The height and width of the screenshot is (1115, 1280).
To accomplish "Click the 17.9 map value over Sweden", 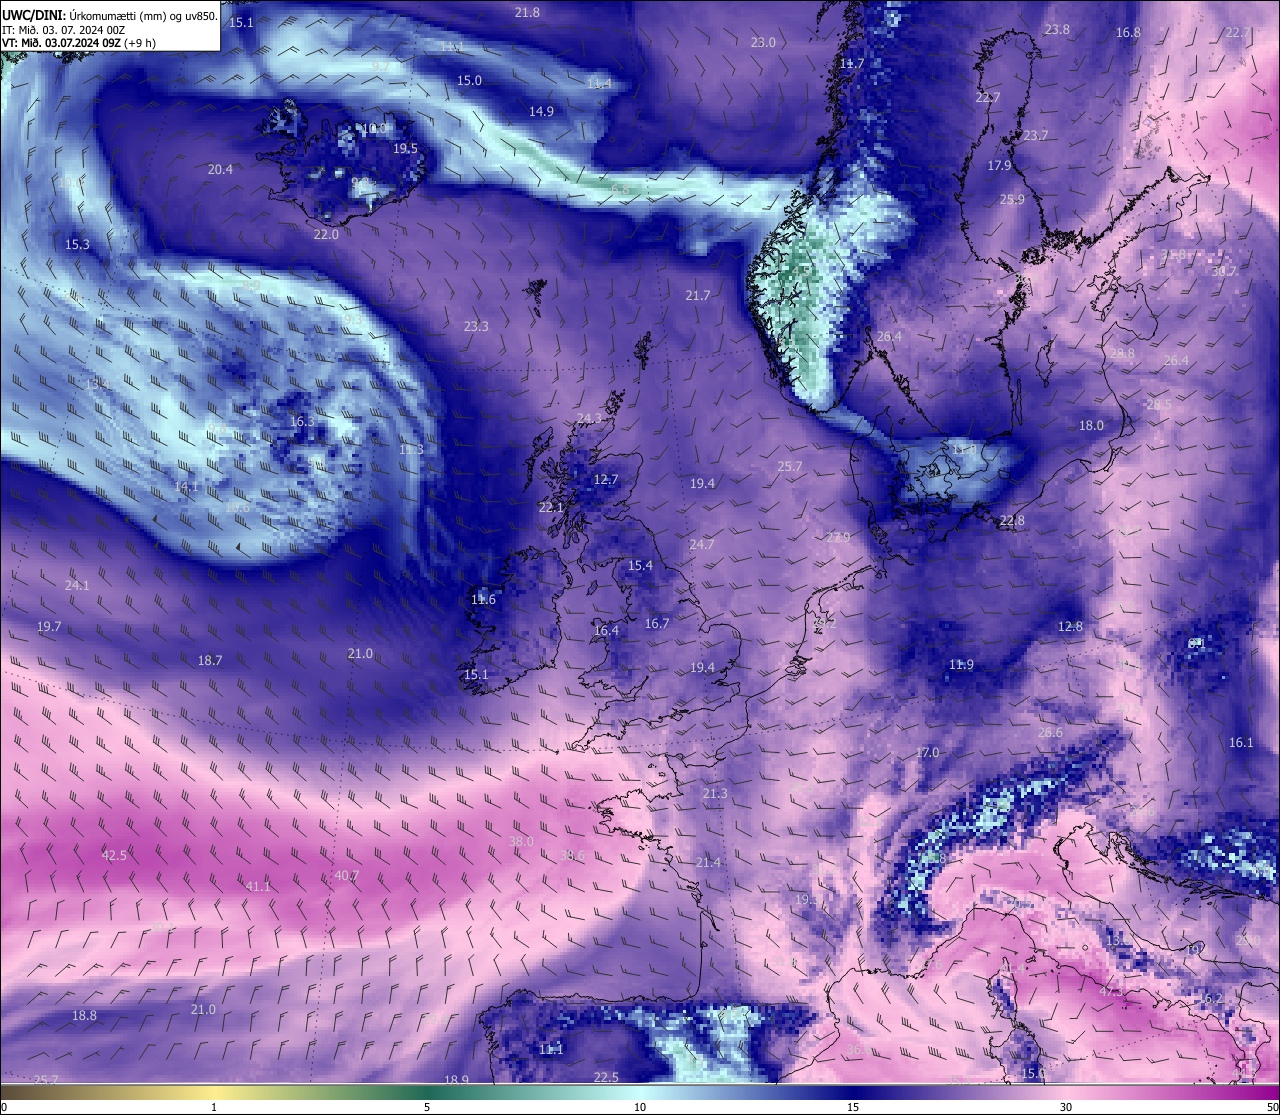I will pyautogui.click(x=999, y=165).
